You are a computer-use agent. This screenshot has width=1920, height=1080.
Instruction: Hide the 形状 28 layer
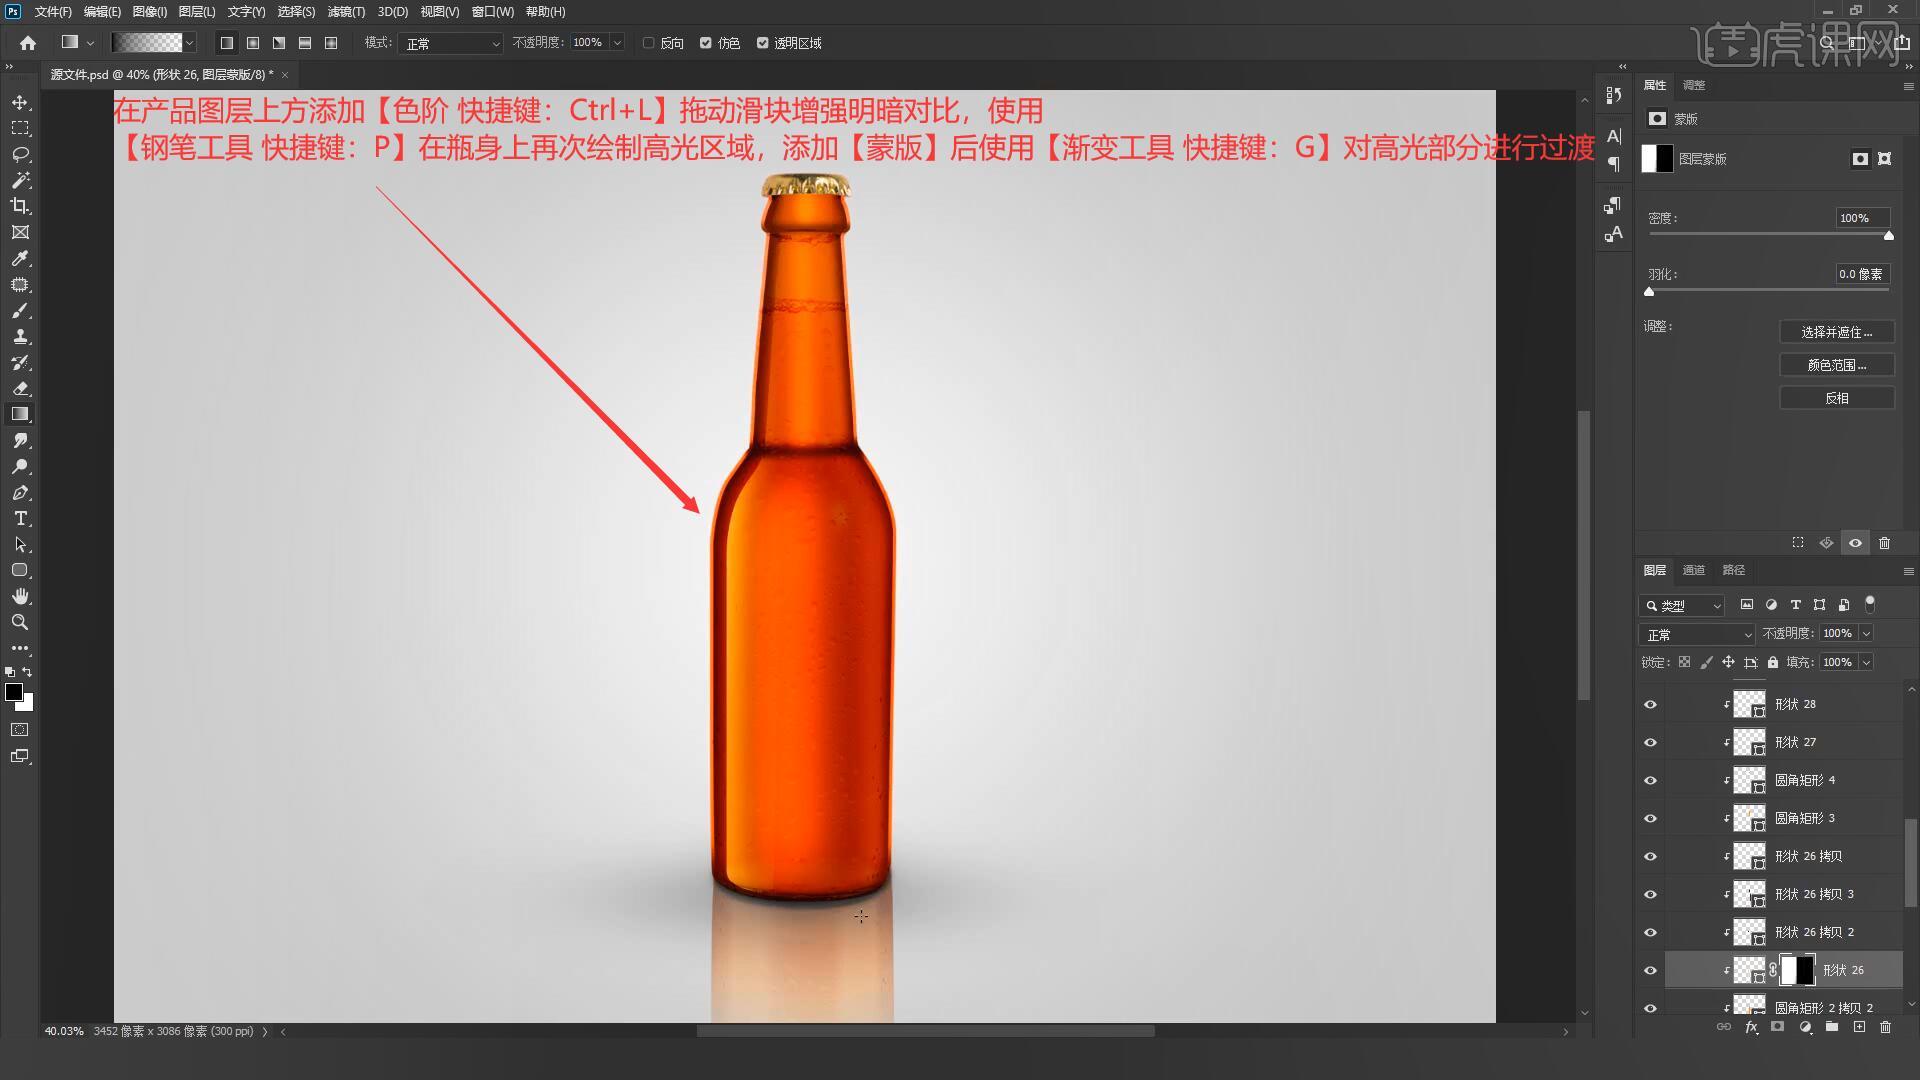click(1650, 705)
